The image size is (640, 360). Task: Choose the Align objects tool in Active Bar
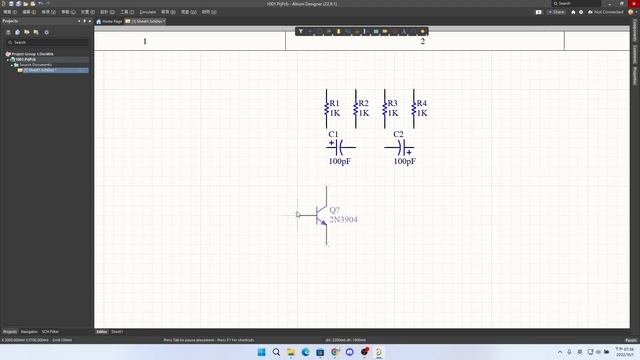[329, 31]
